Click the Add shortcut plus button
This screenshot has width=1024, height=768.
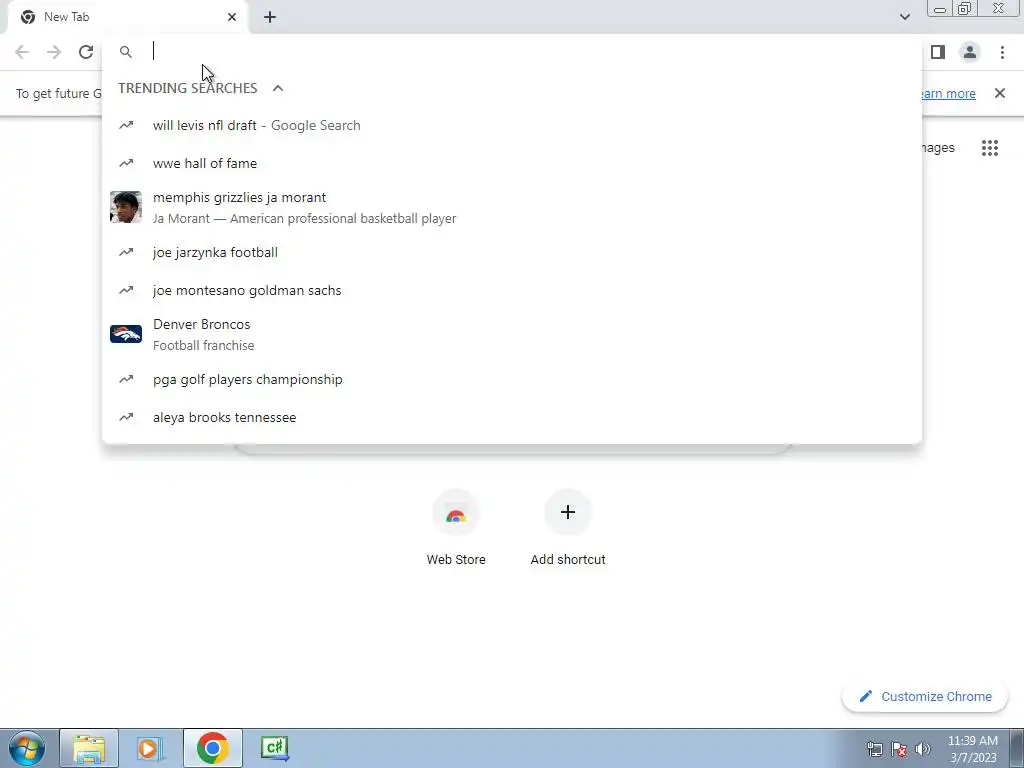coord(568,512)
